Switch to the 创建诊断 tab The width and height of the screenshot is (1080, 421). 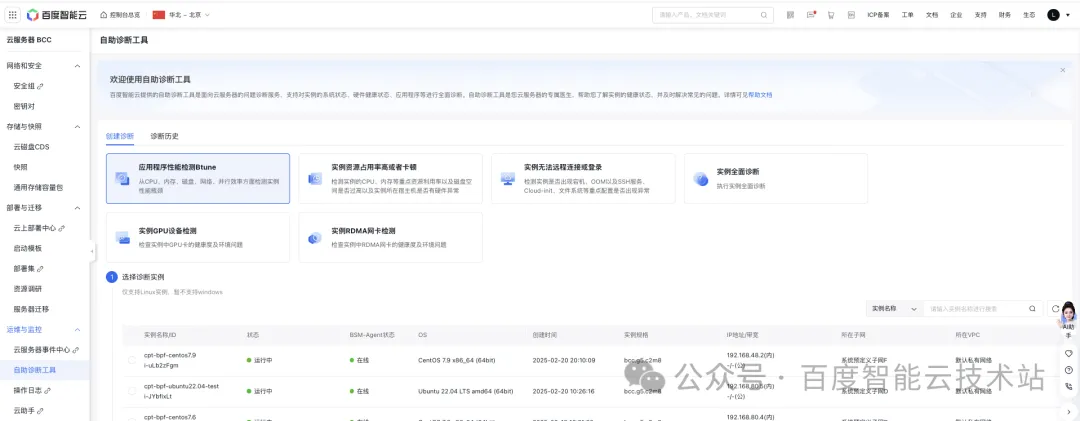coord(120,136)
